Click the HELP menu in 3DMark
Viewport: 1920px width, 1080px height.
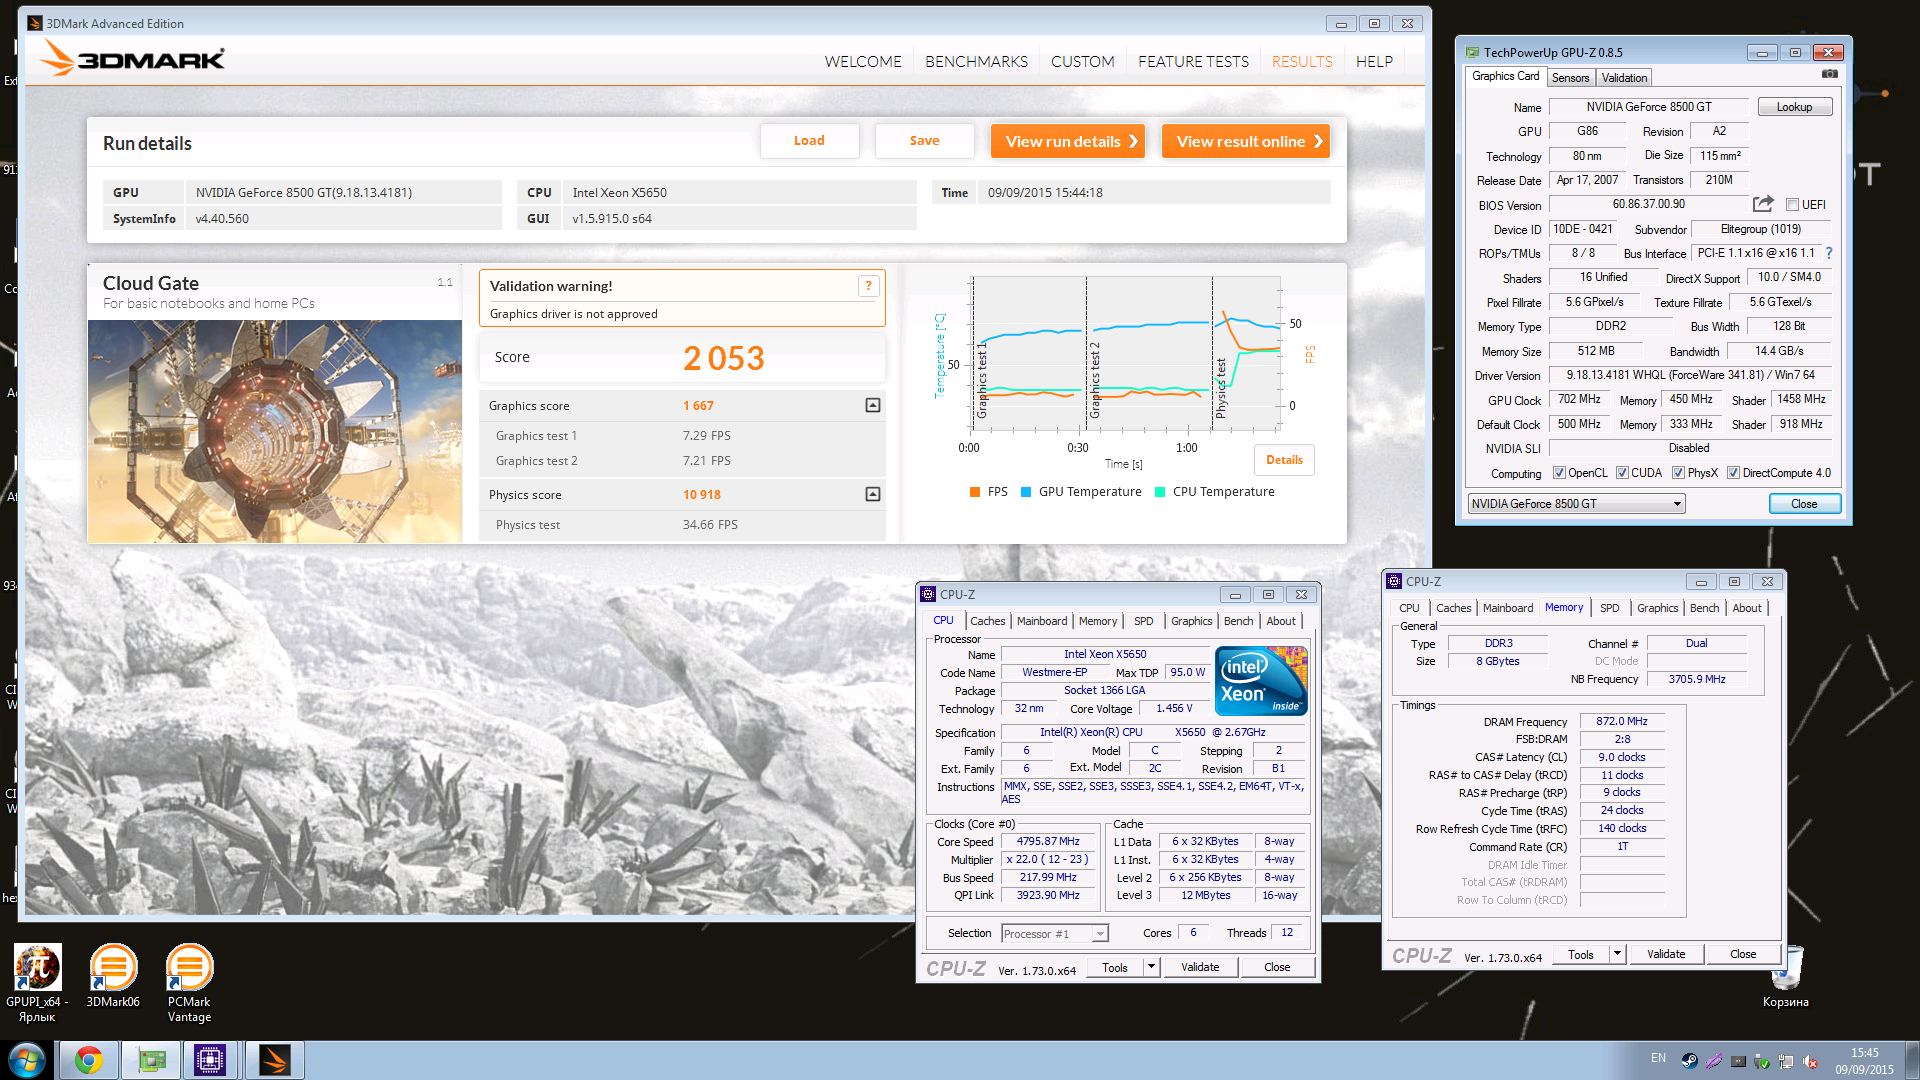tap(1374, 62)
